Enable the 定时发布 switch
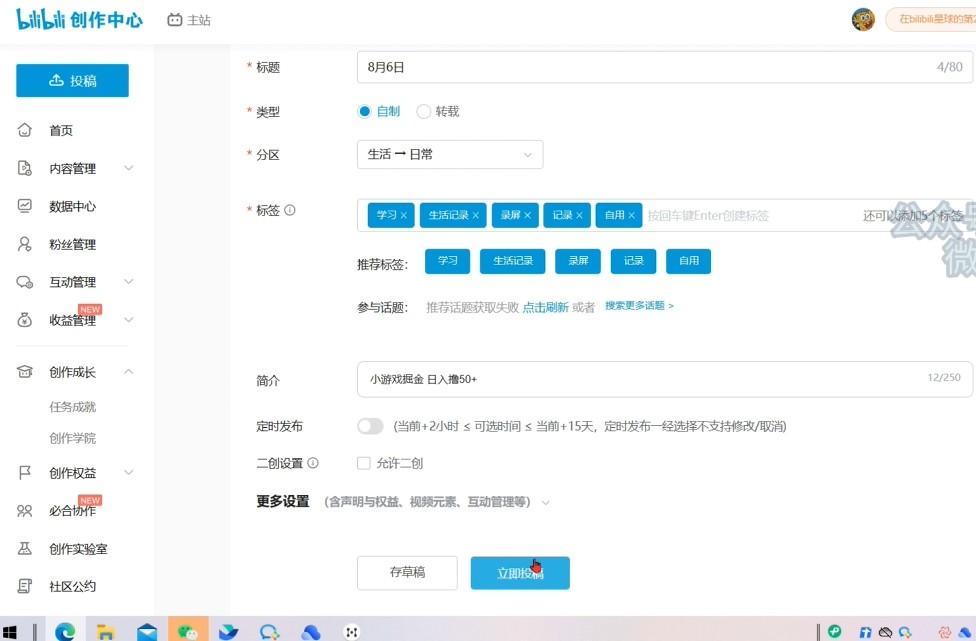The width and height of the screenshot is (976, 641). coord(370,426)
